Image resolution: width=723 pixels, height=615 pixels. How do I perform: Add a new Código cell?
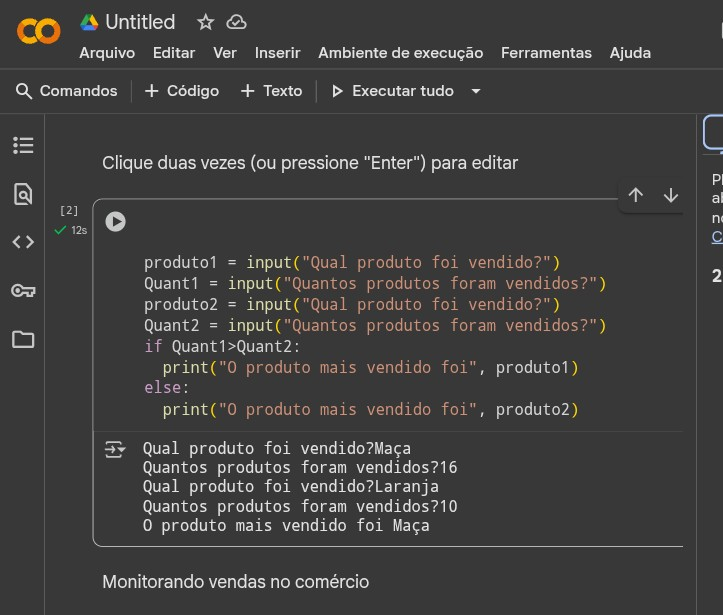pyautogui.click(x=182, y=91)
